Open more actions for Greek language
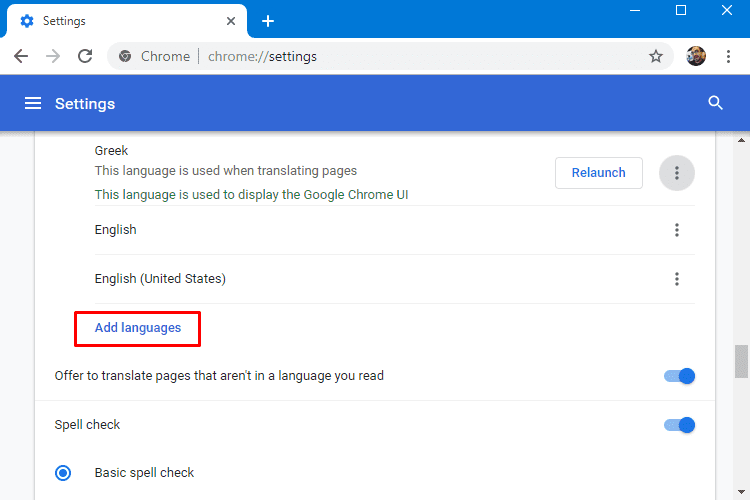This screenshot has width=750, height=500. click(x=677, y=173)
